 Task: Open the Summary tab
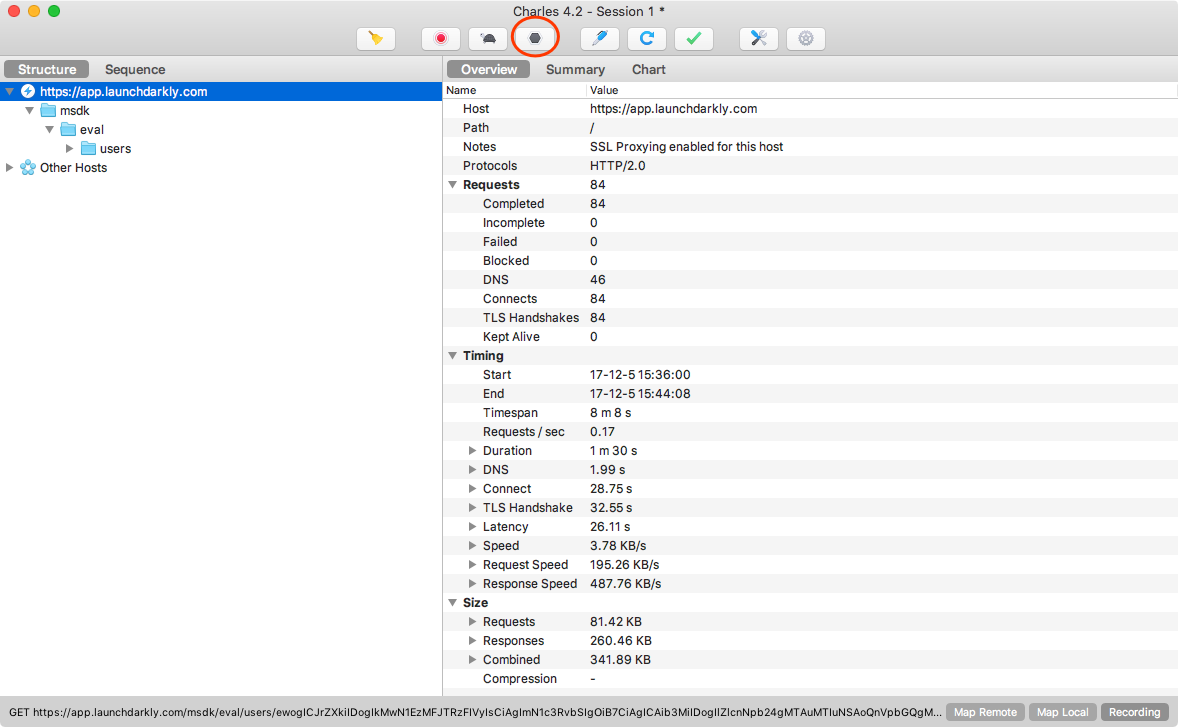point(575,69)
